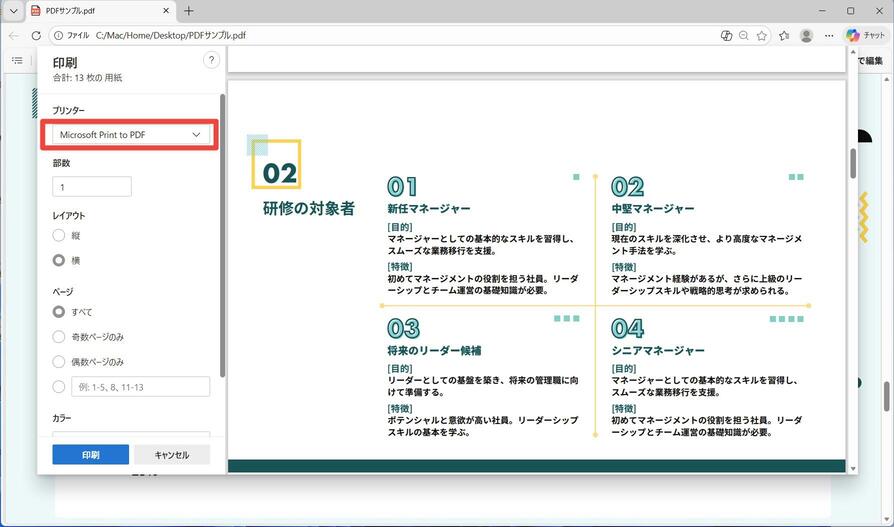
Task: Click the 中堅マネージャー heading in preview
Action: [653, 209]
